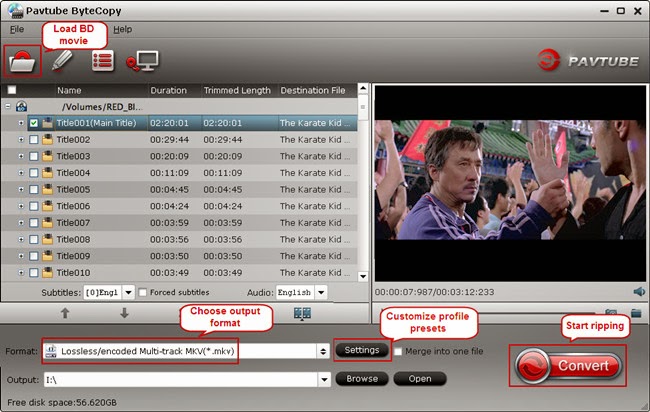This screenshot has height=412, width=650.
Task: Enable Merge into one file
Action: coord(398,351)
